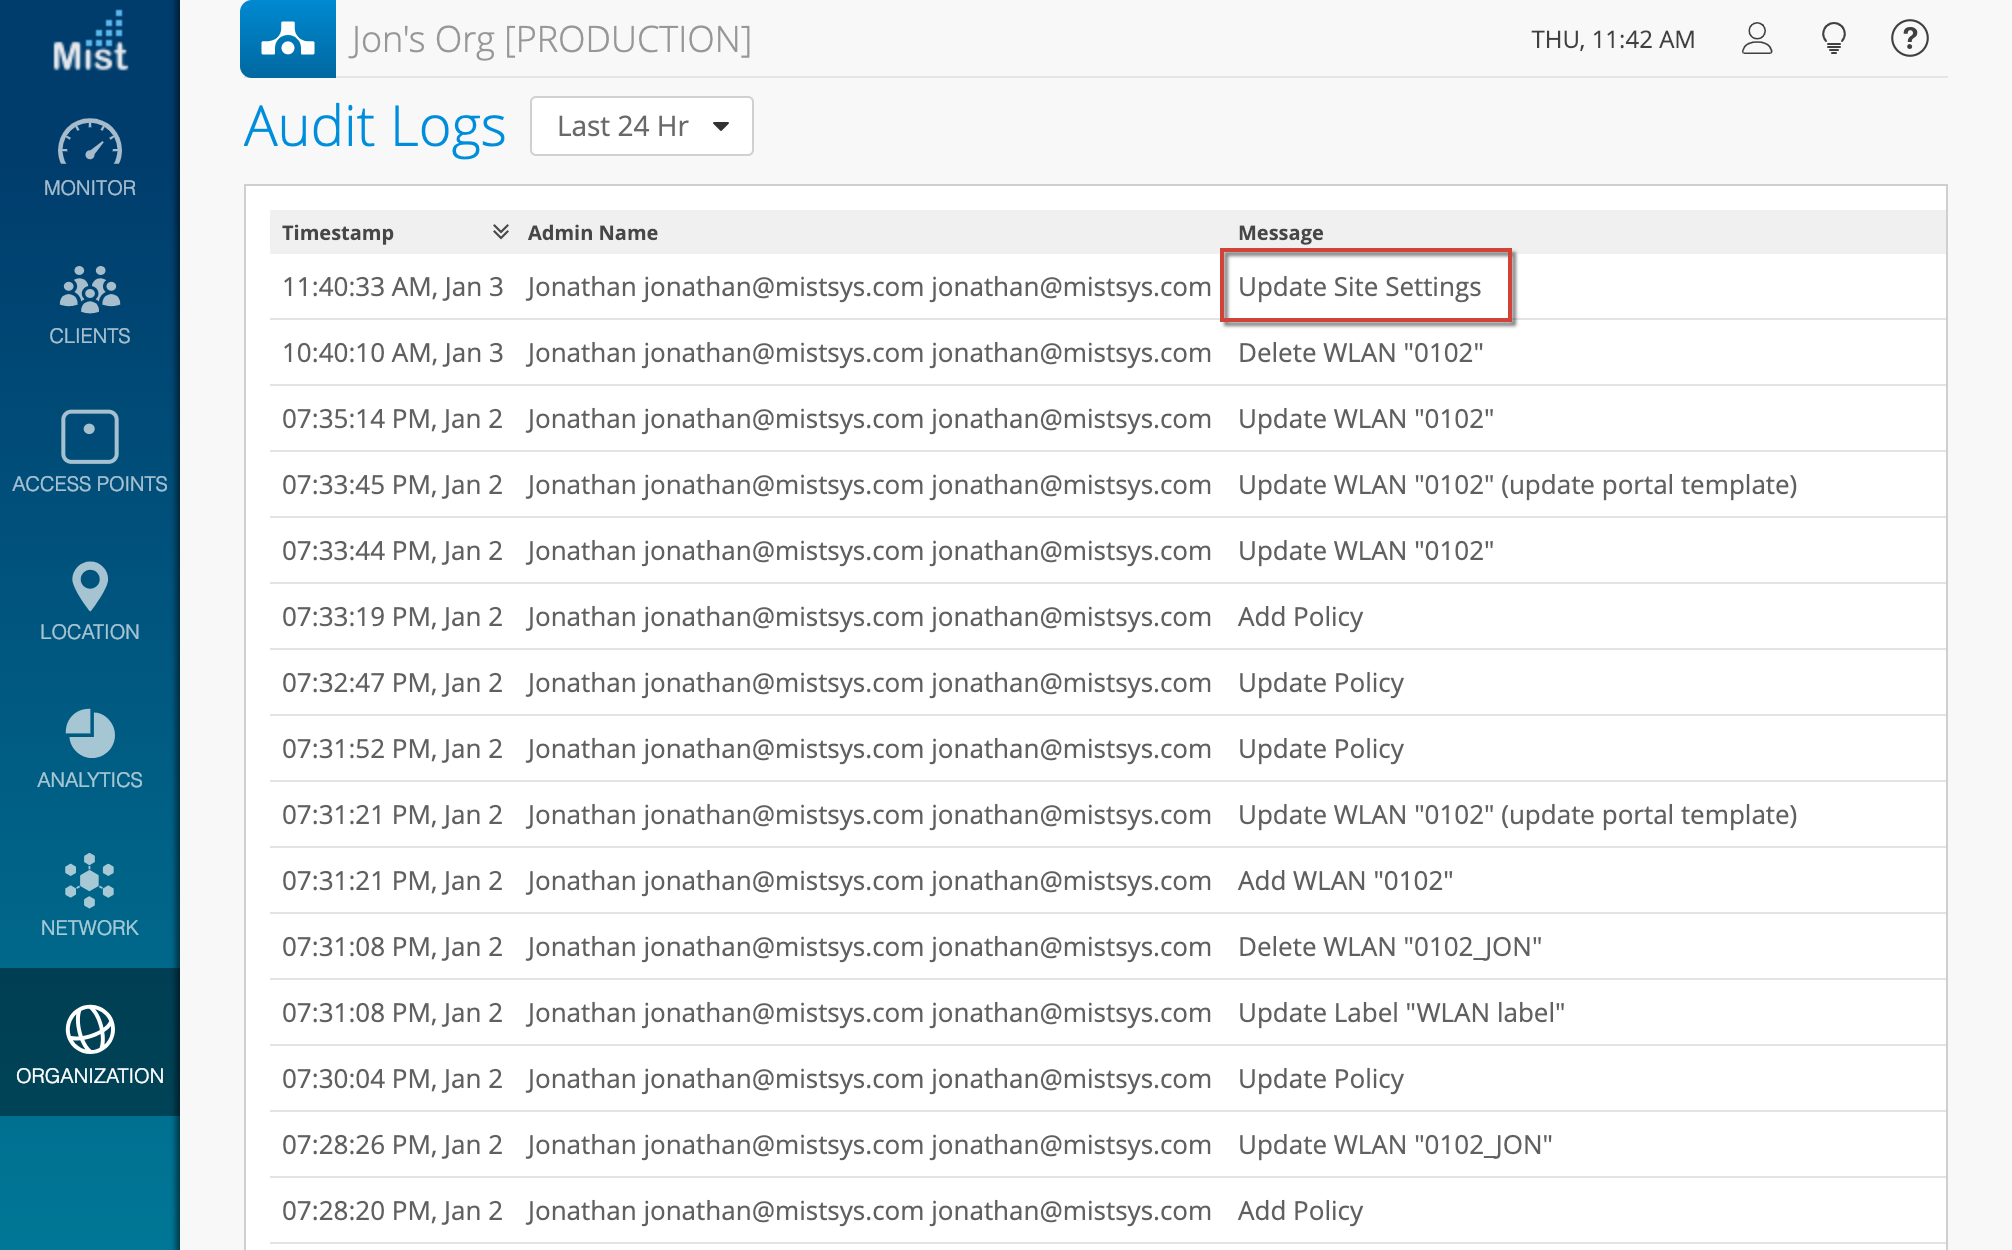
Task: Open the Network nodes icon
Action: click(x=90, y=881)
